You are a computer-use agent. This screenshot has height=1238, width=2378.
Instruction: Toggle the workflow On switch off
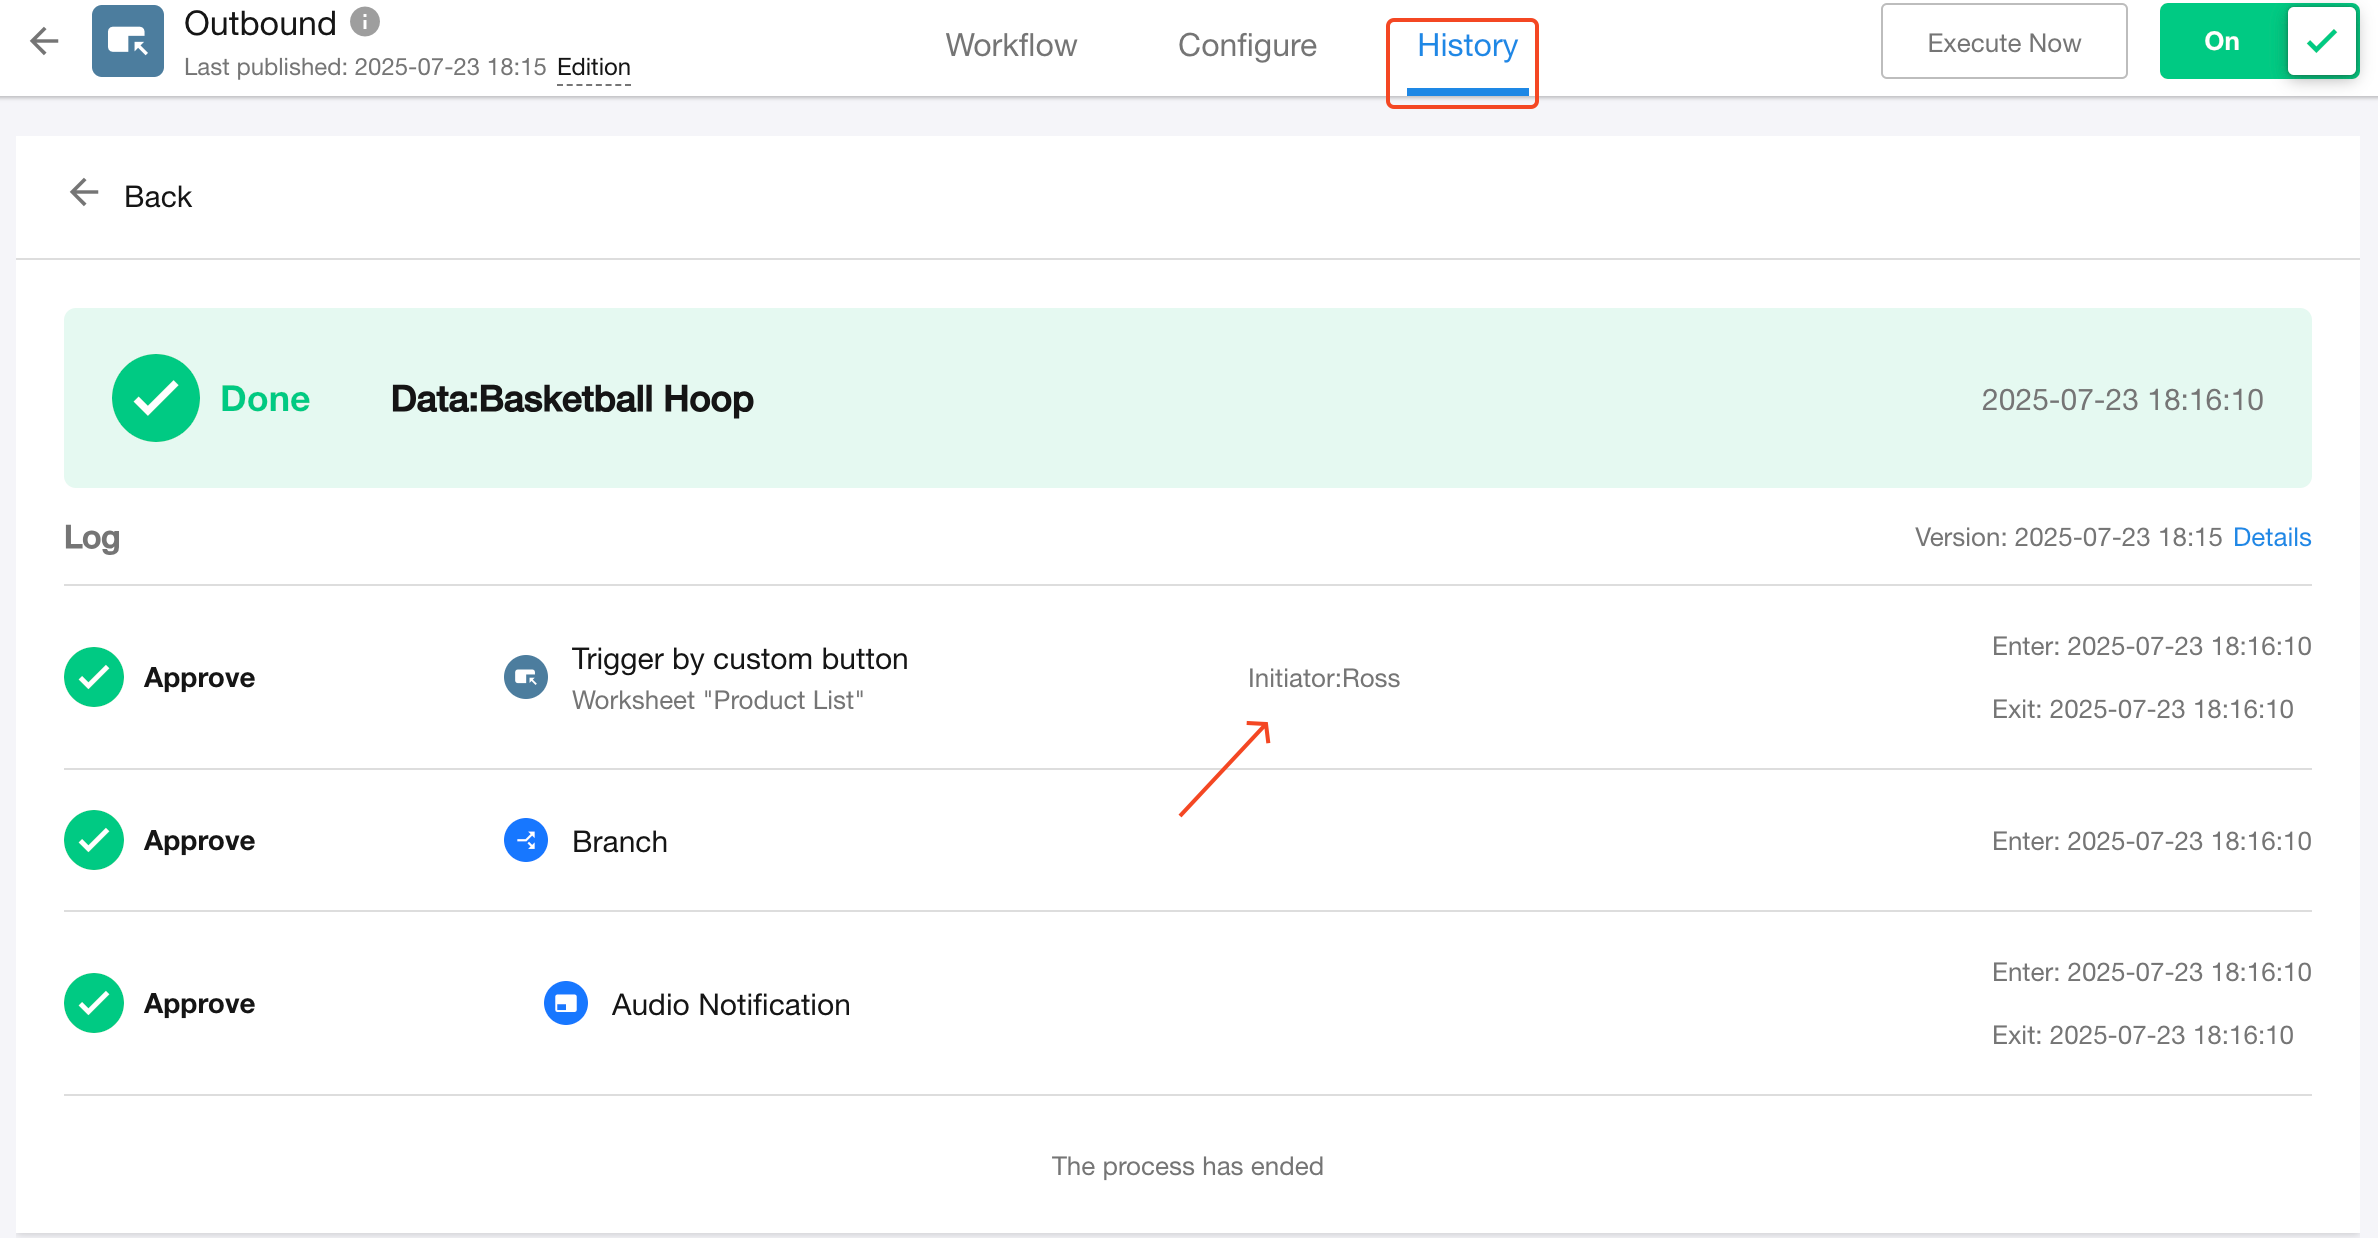(2258, 41)
